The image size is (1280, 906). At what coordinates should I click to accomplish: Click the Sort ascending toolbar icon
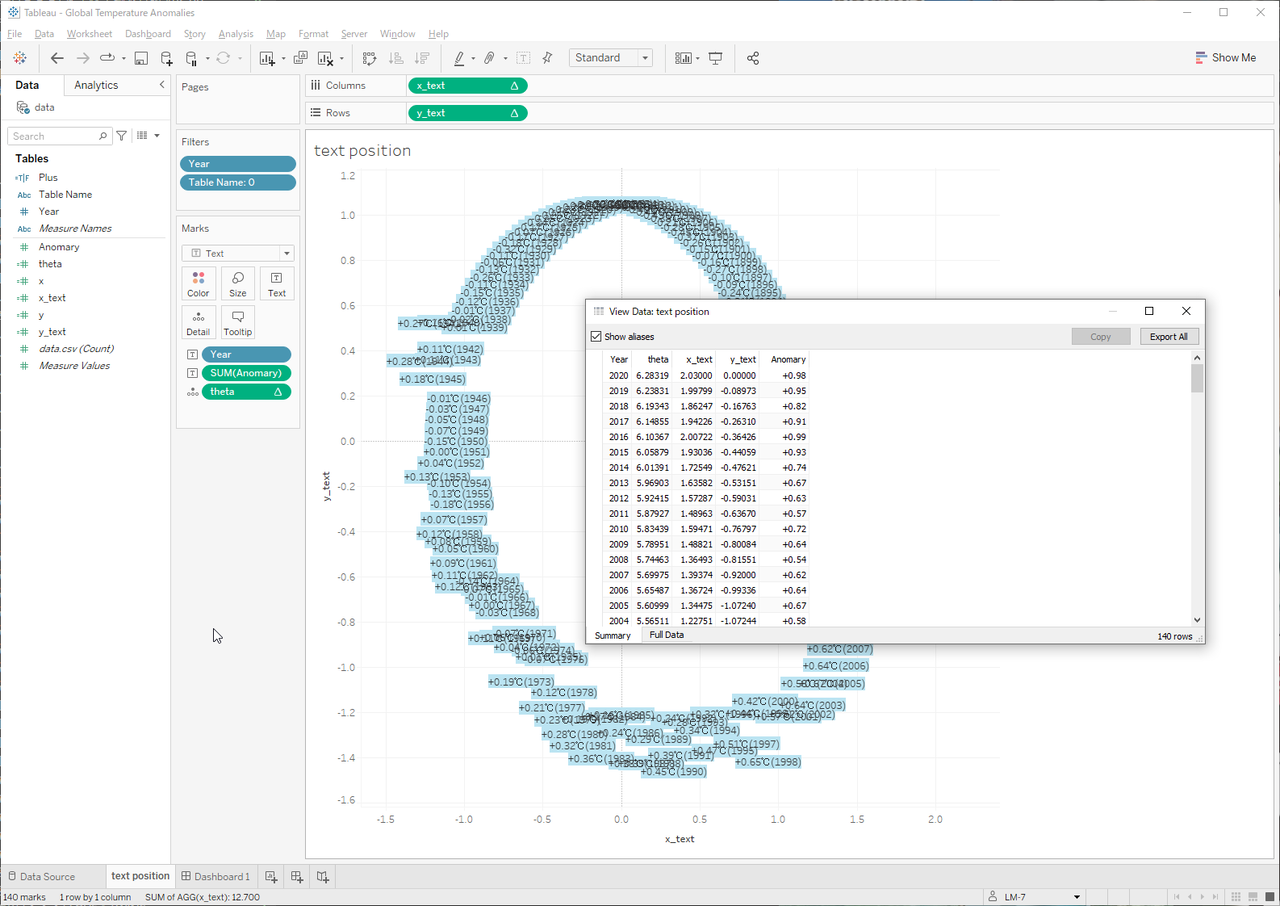pyautogui.click(x=395, y=58)
